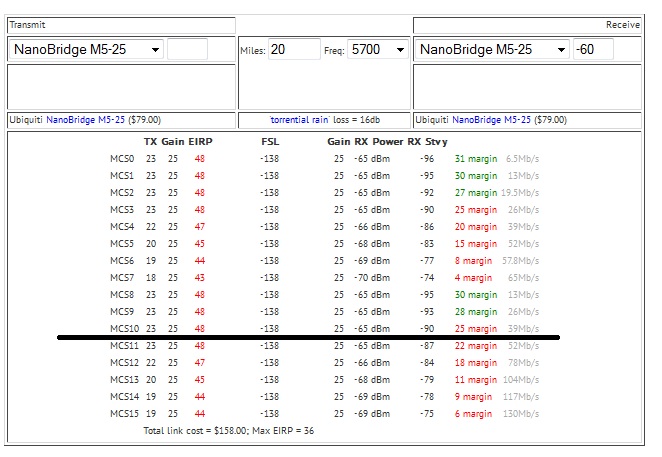Click the 19.5Mb/s data rate
Viewport: 662px width, 457px height.
pyautogui.click(x=520, y=193)
